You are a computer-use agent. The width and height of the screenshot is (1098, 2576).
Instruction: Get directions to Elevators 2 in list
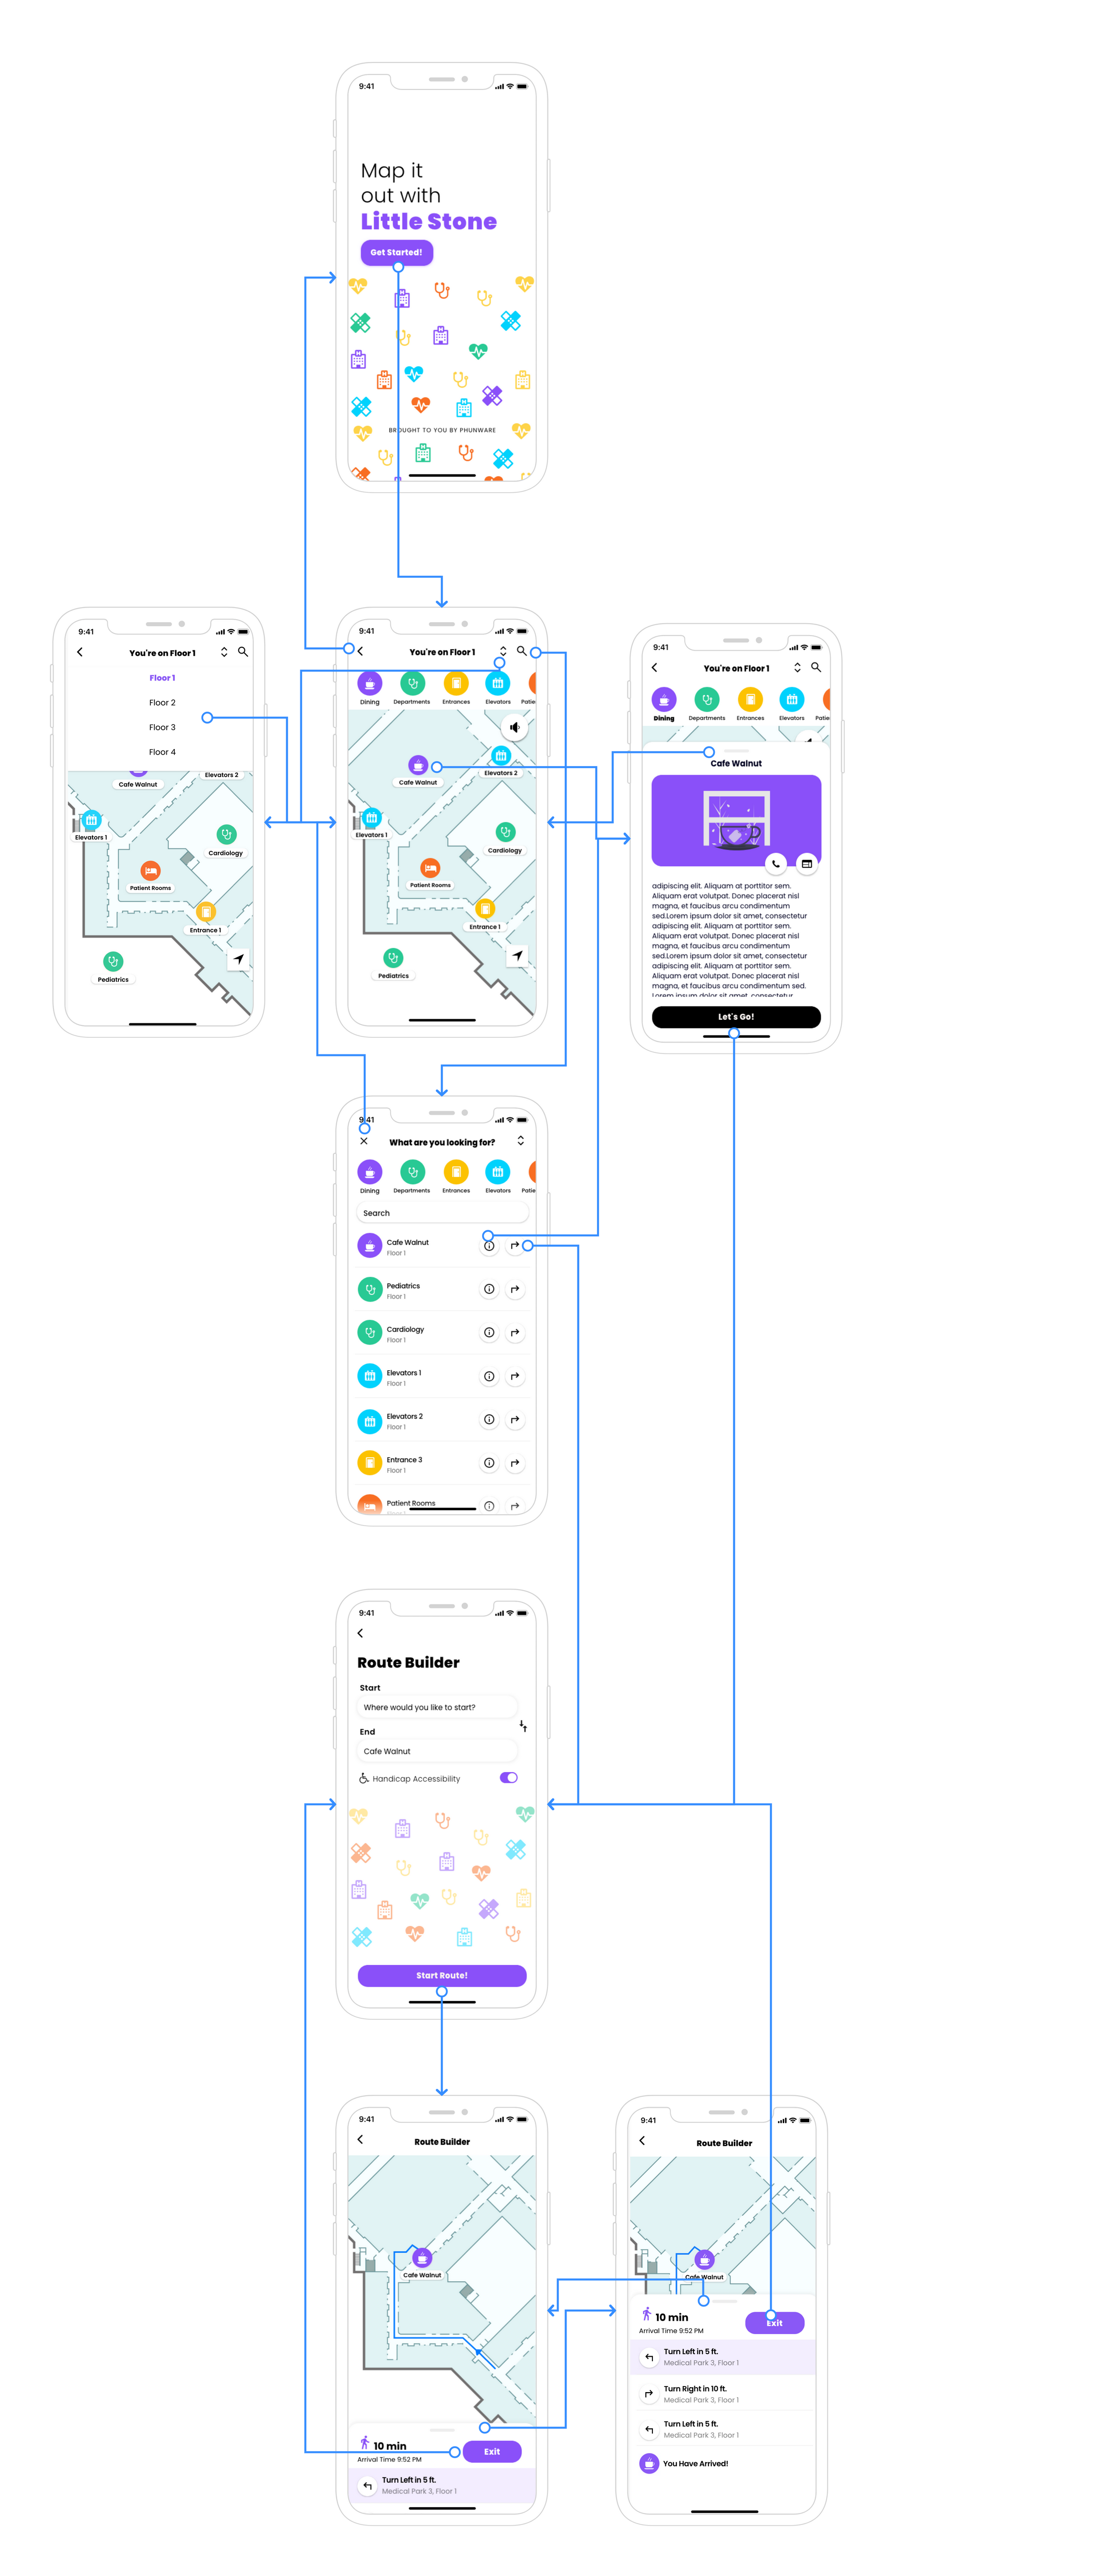tap(515, 1420)
